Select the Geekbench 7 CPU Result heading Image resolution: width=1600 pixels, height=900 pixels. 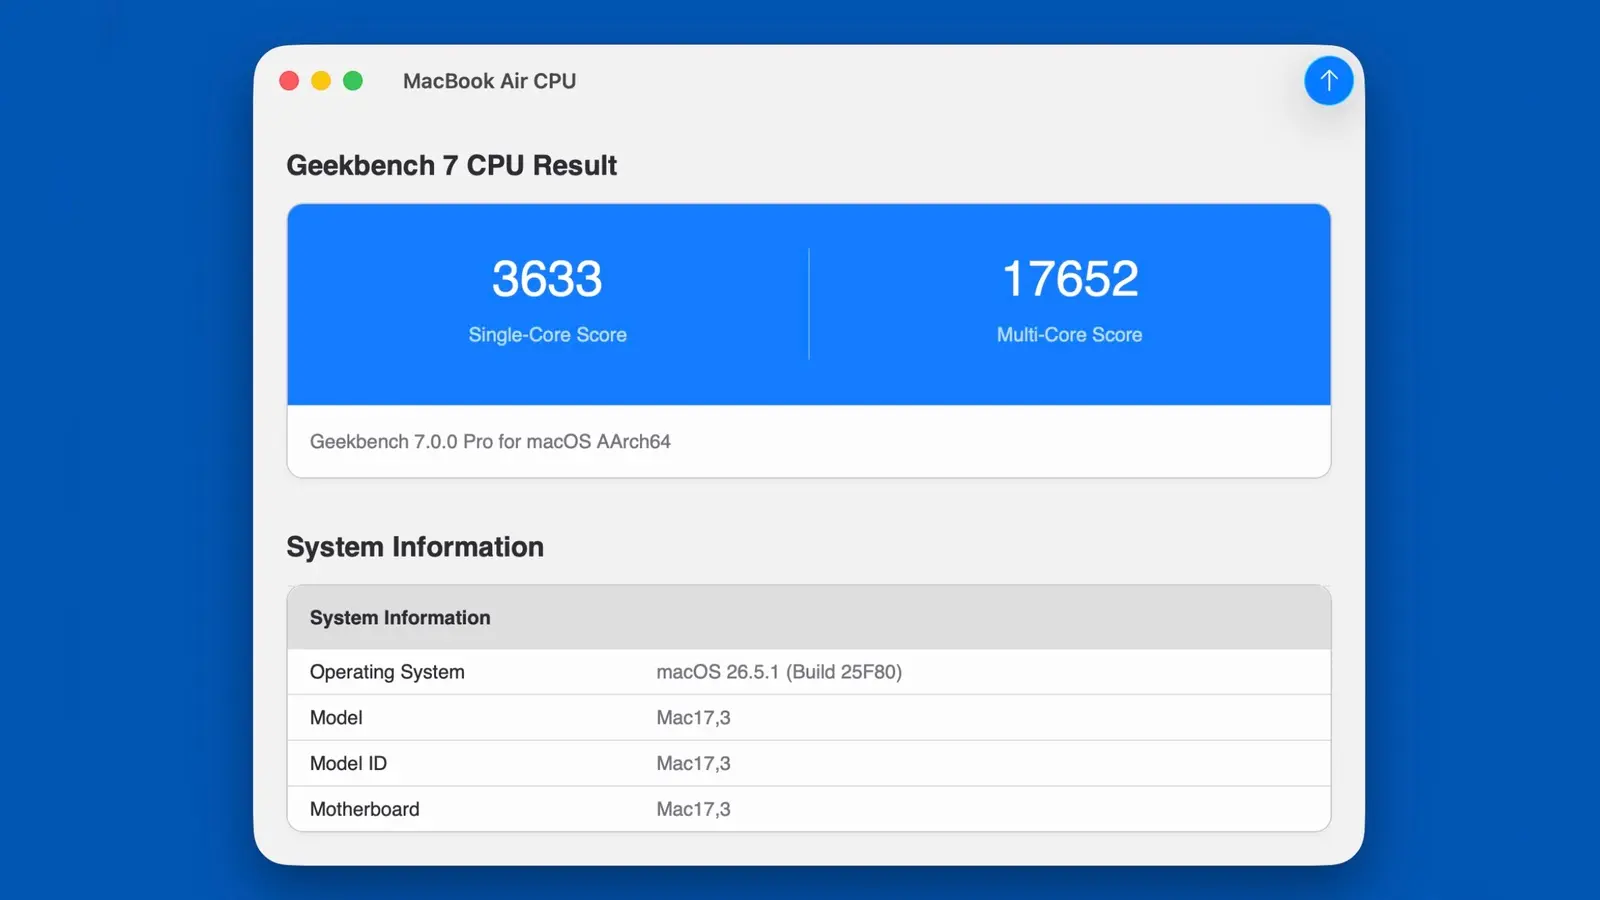452,165
